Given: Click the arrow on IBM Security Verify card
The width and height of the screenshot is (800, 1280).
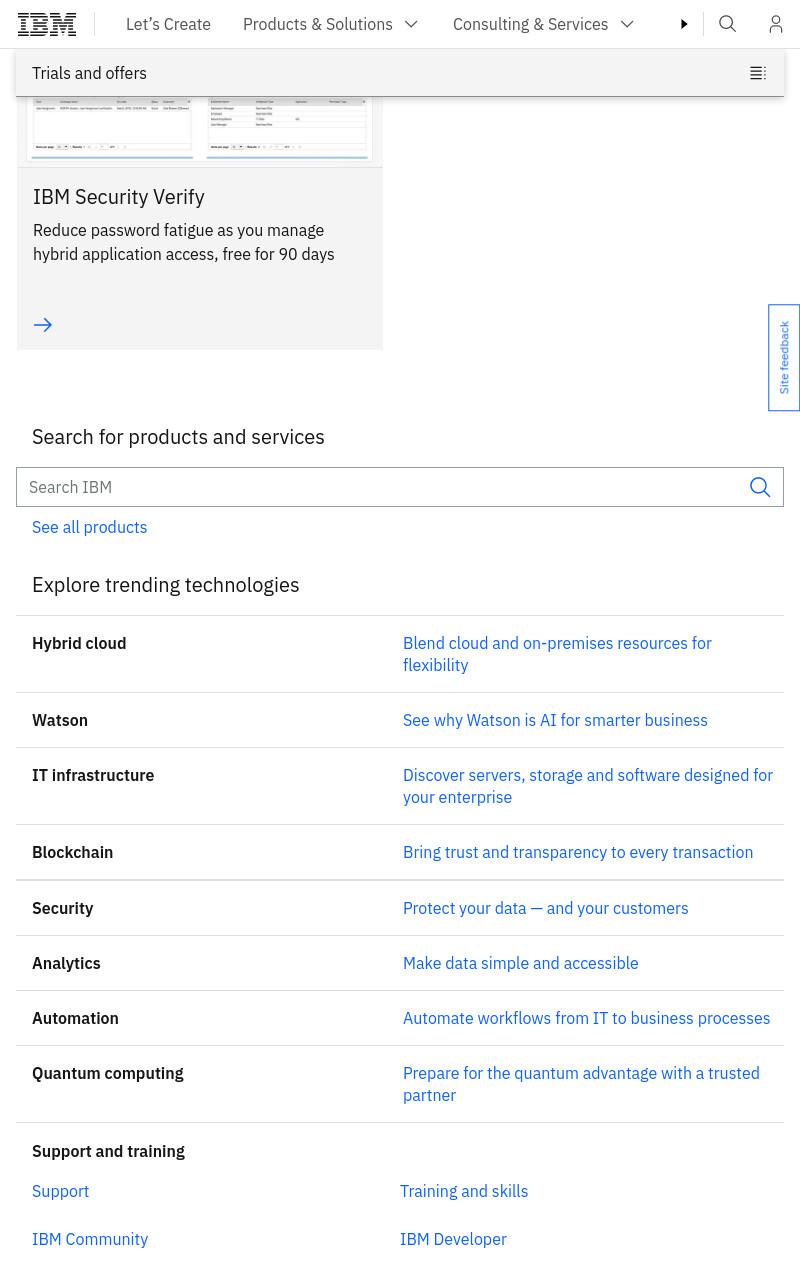Looking at the screenshot, I should 43,325.
